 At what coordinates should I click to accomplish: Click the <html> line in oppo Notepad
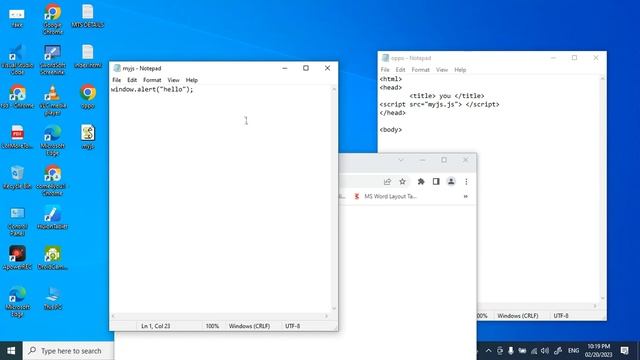[391, 79]
